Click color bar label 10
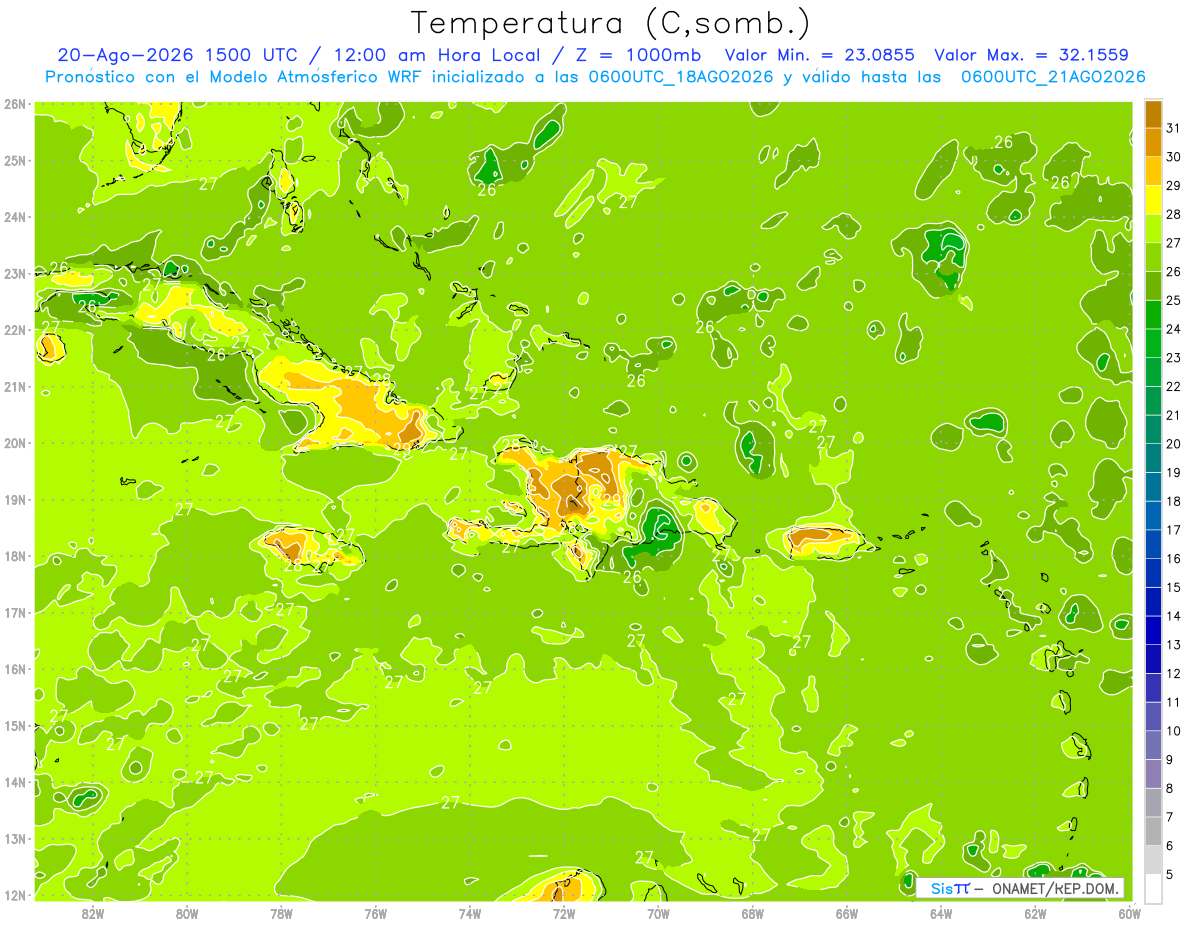 [1173, 731]
